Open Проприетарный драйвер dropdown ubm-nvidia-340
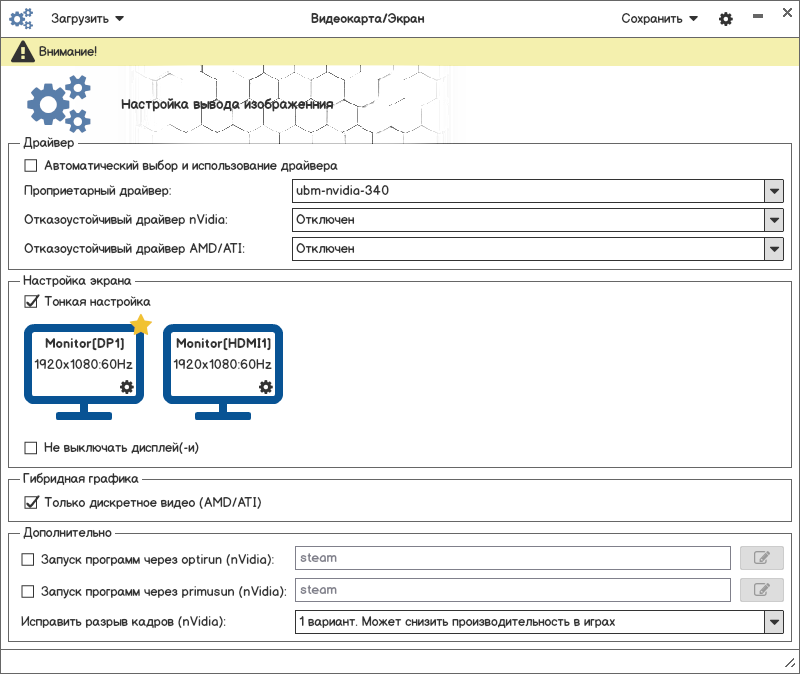This screenshot has width=800, height=674. click(537, 191)
